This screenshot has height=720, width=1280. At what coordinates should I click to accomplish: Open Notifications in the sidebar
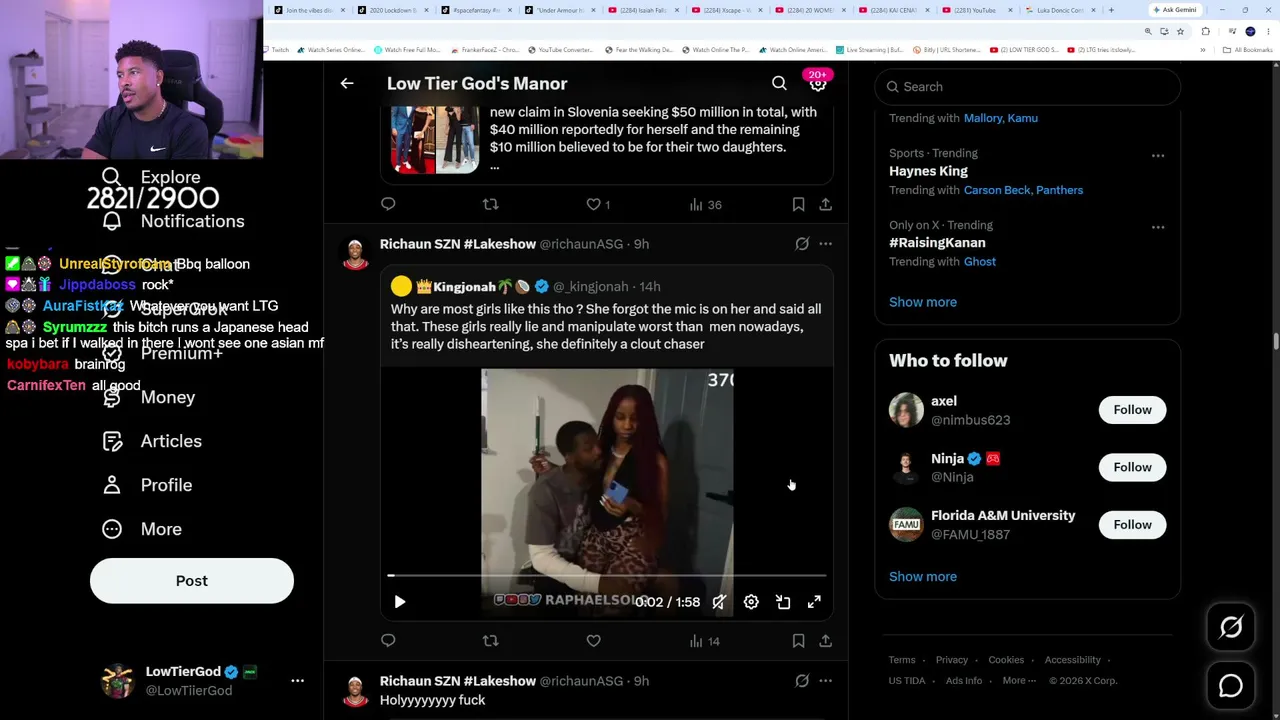[173, 221]
